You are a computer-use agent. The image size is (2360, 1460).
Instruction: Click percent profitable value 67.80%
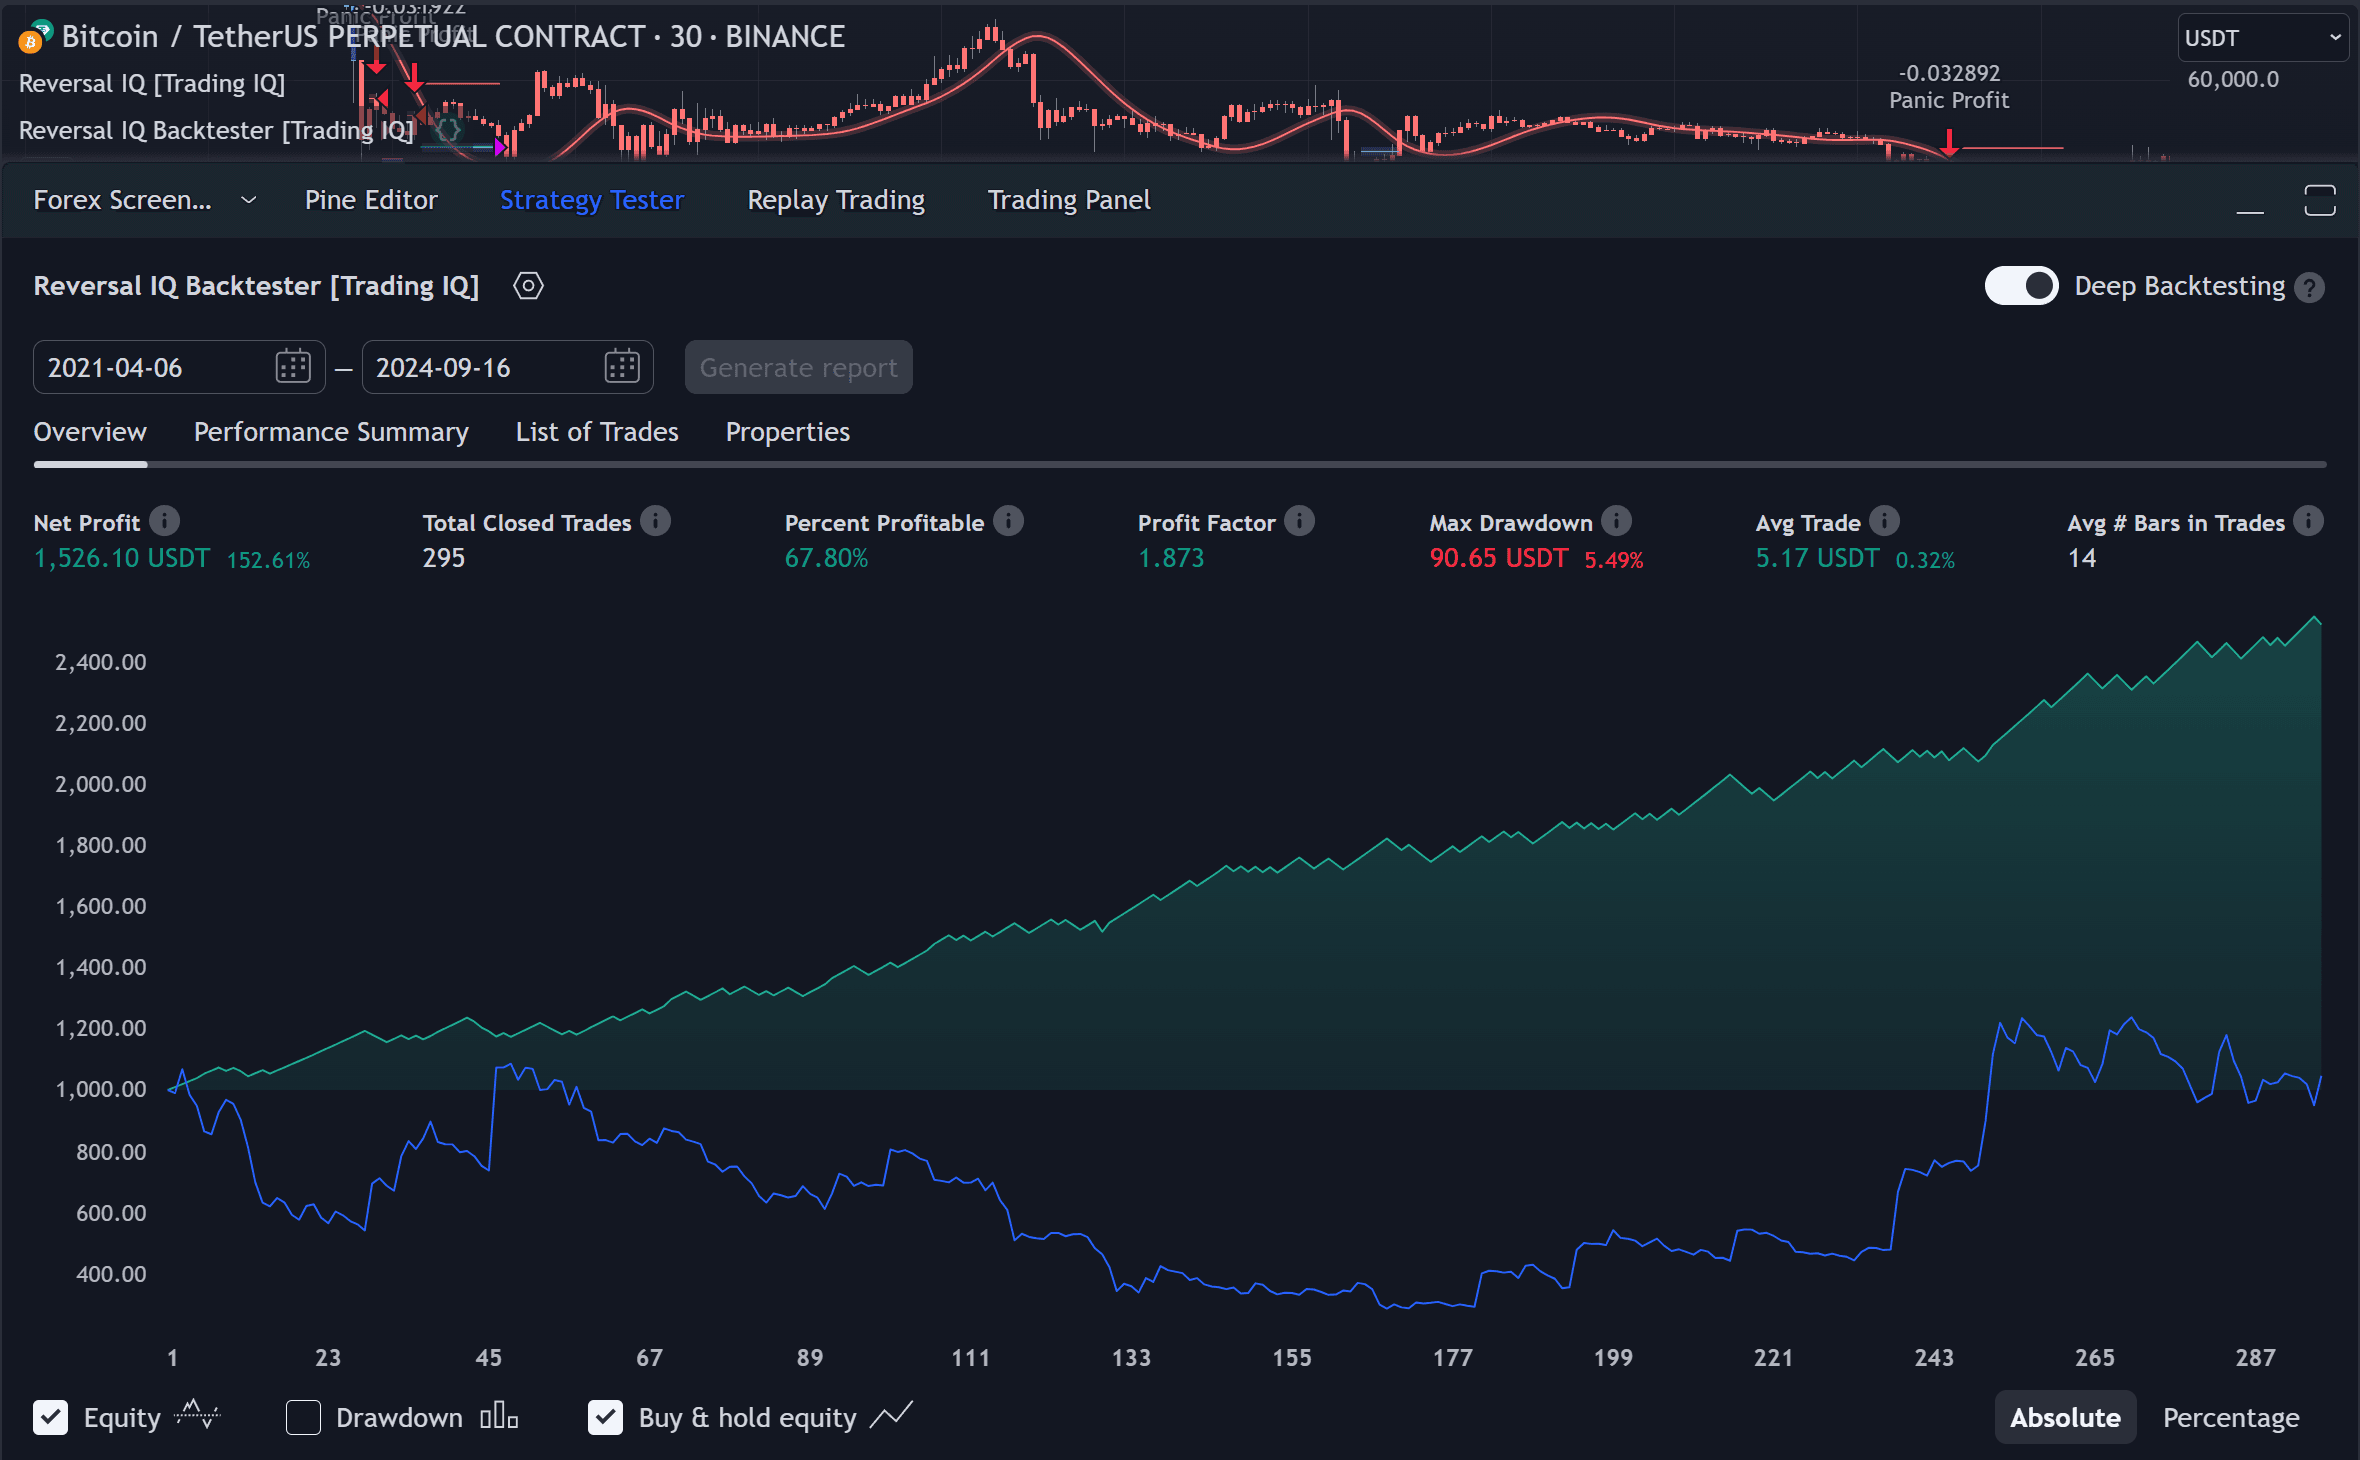click(826, 558)
